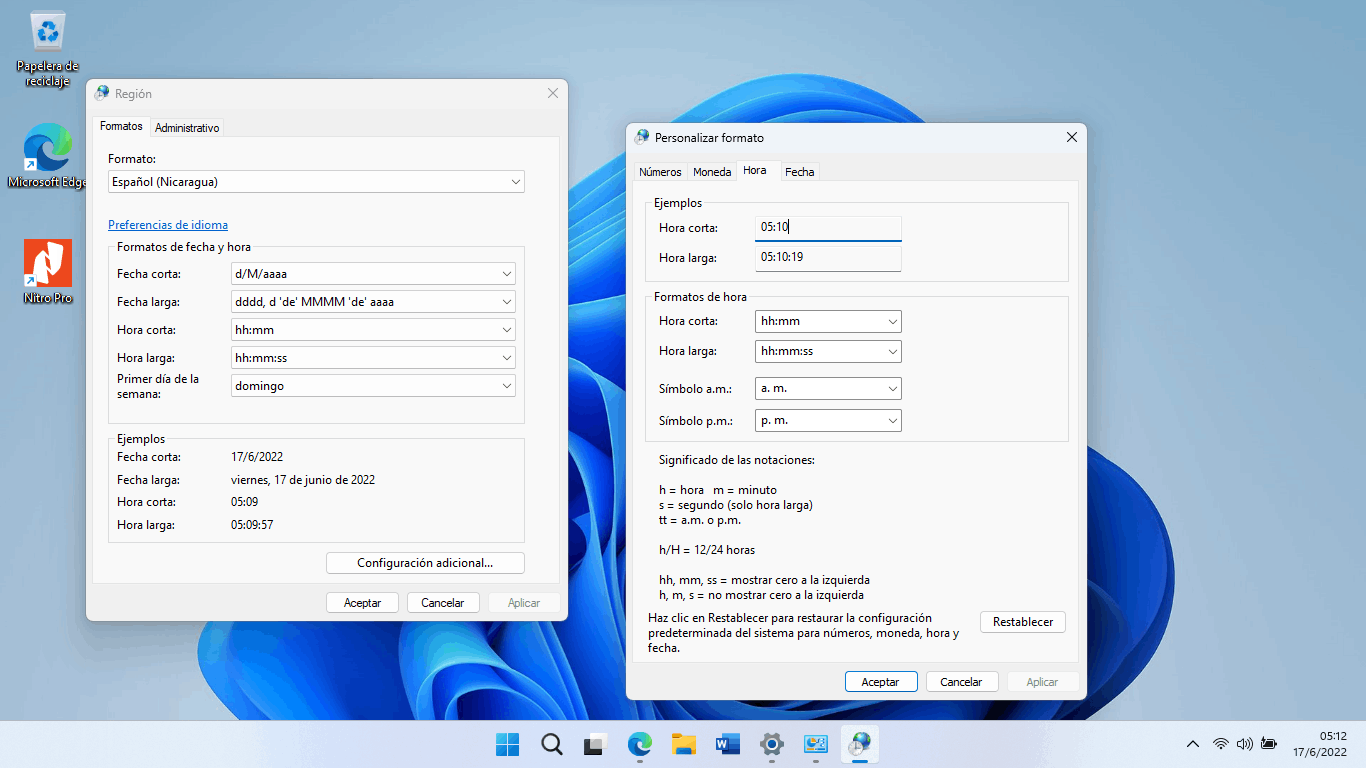Viewport: 1366px width, 768px height.
Task: Open Microsoft Word from the taskbar
Action: tap(727, 744)
